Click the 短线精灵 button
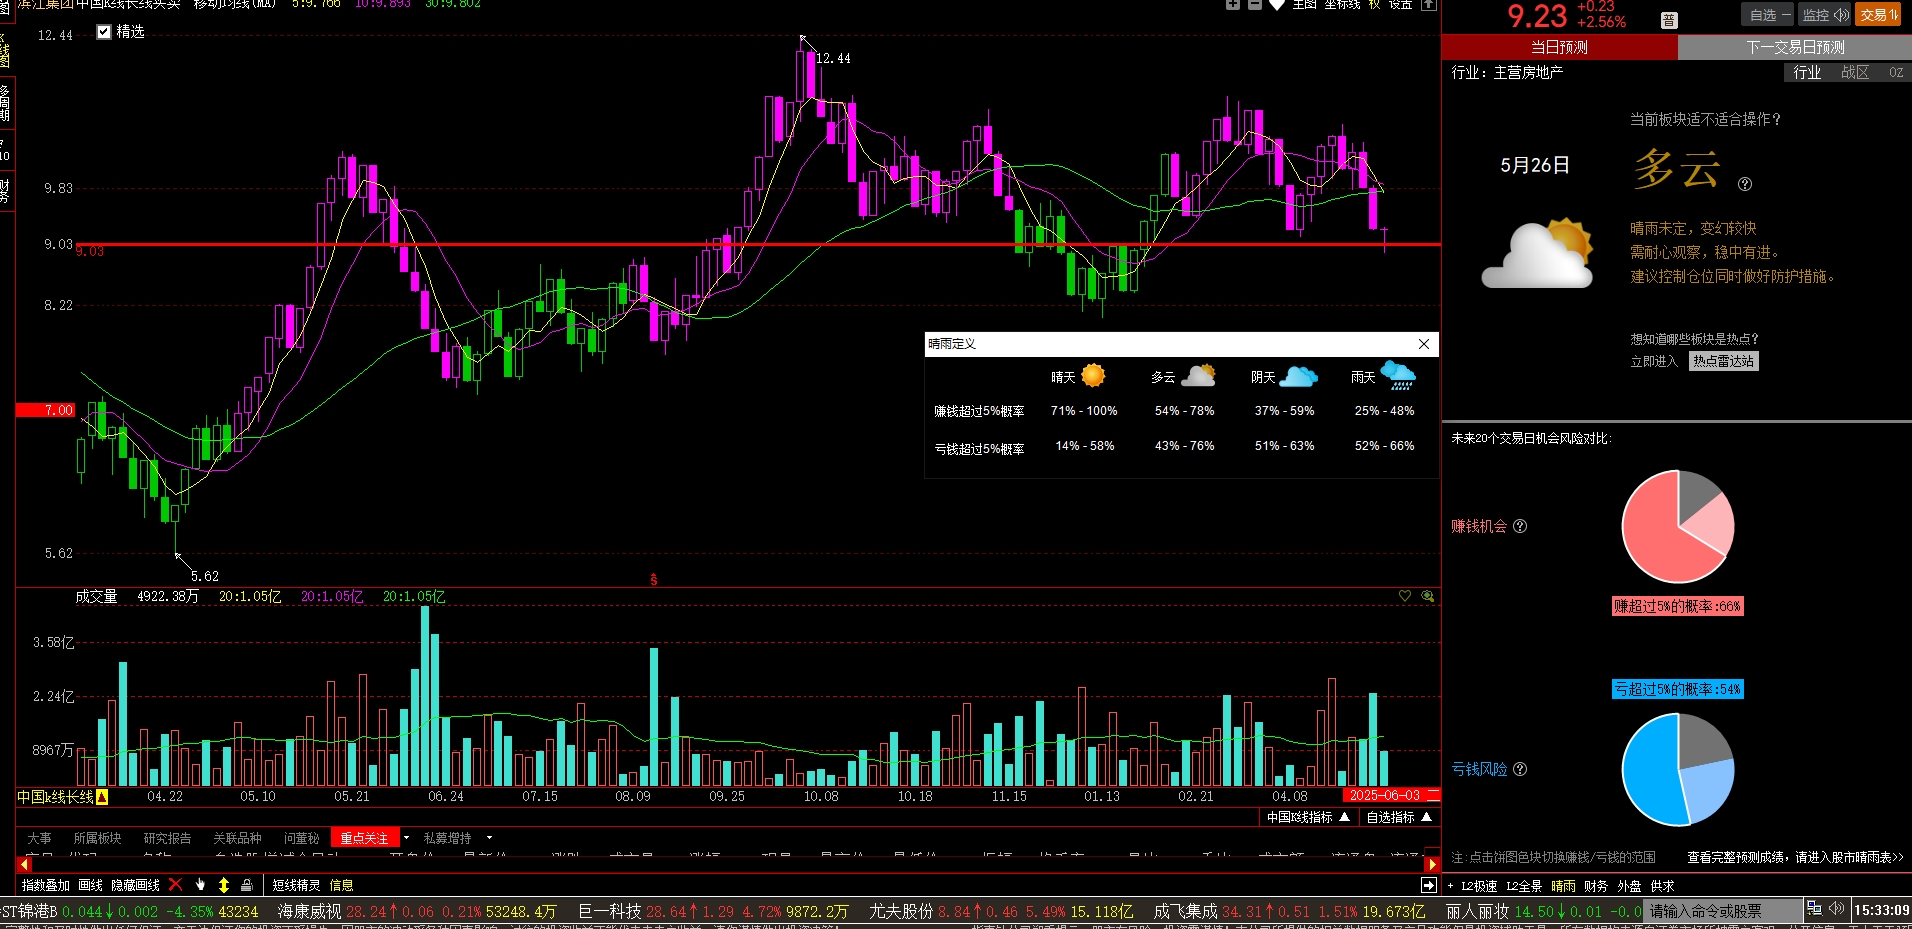1912x929 pixels. (x=296, y=885)
